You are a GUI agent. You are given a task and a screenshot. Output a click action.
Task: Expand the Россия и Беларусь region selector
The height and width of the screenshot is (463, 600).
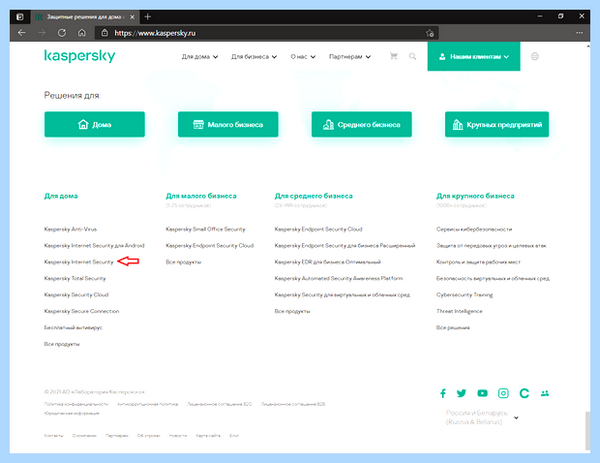click(x=482, y=417)
